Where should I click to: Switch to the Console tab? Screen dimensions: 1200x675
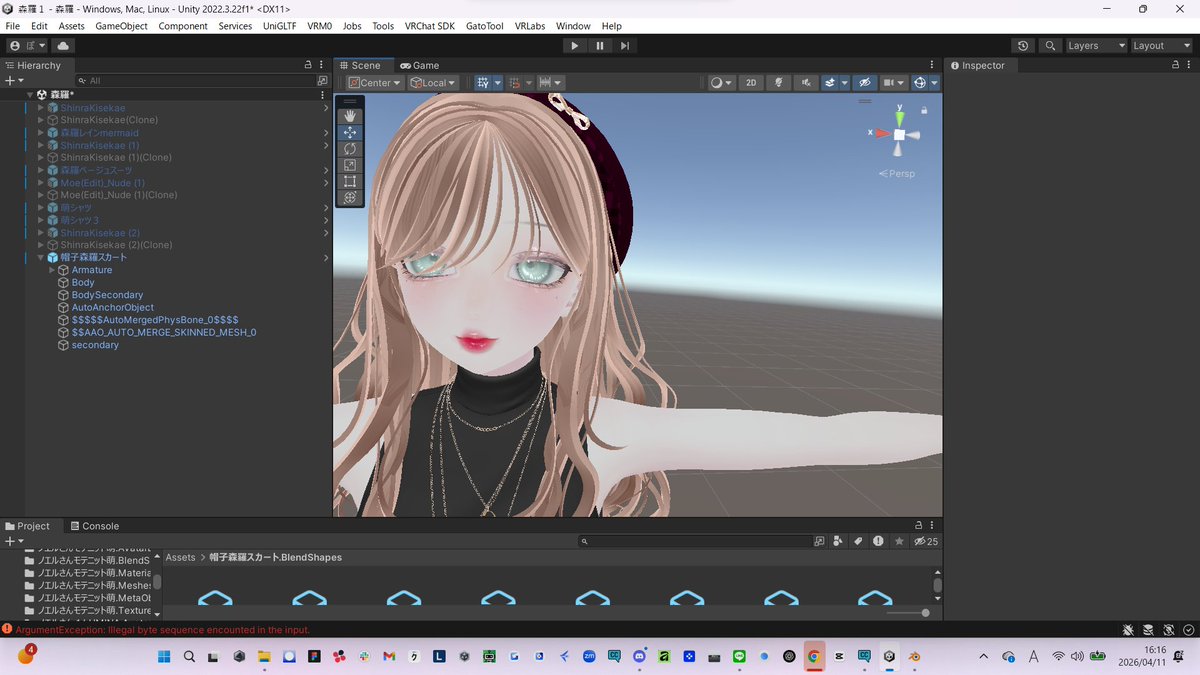[94, 526]
